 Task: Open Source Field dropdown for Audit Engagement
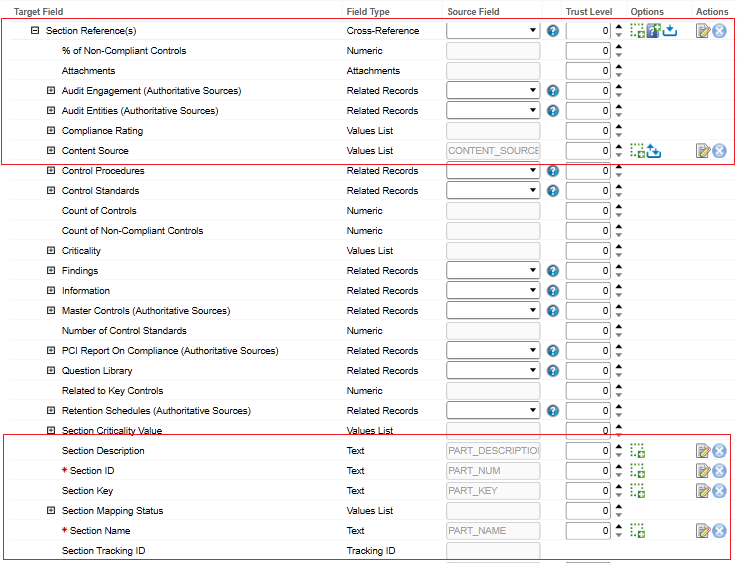click(493, 91)
